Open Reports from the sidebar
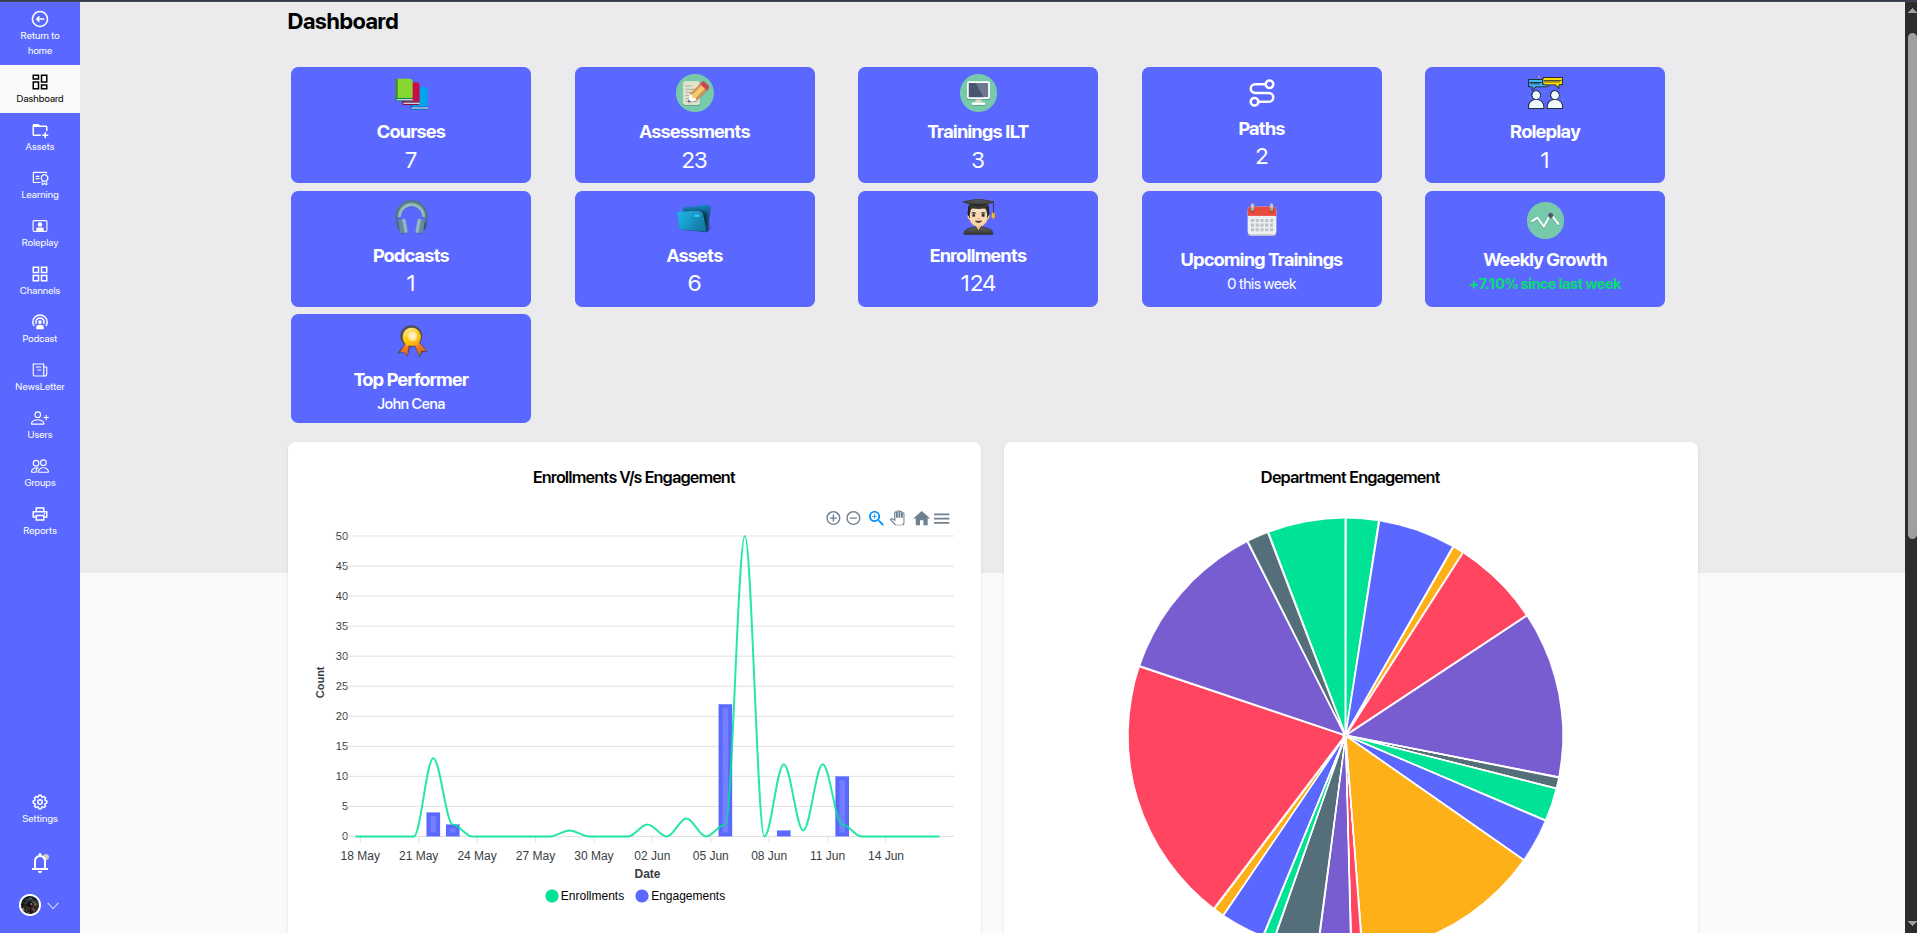This screenshot has height=933, width=1917. click(x=40, y=521)
